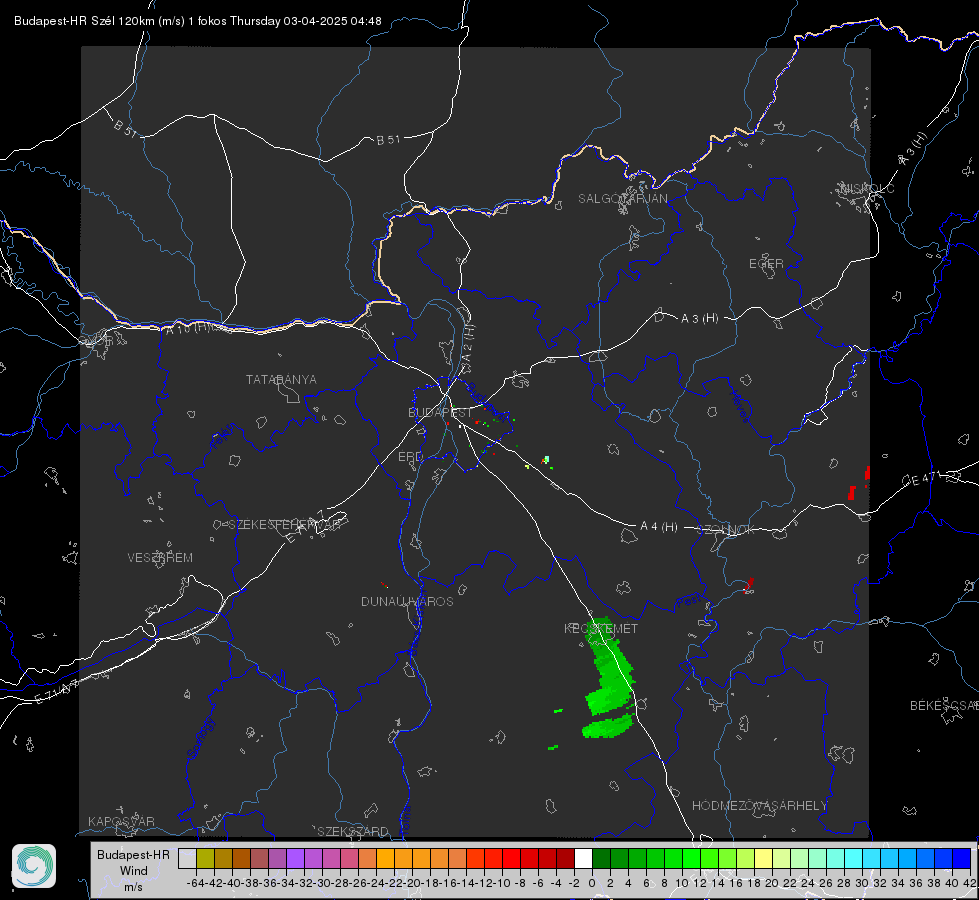Click the small red echo southeast of Szolnok

pyautogui.click(x=749, y=585)
